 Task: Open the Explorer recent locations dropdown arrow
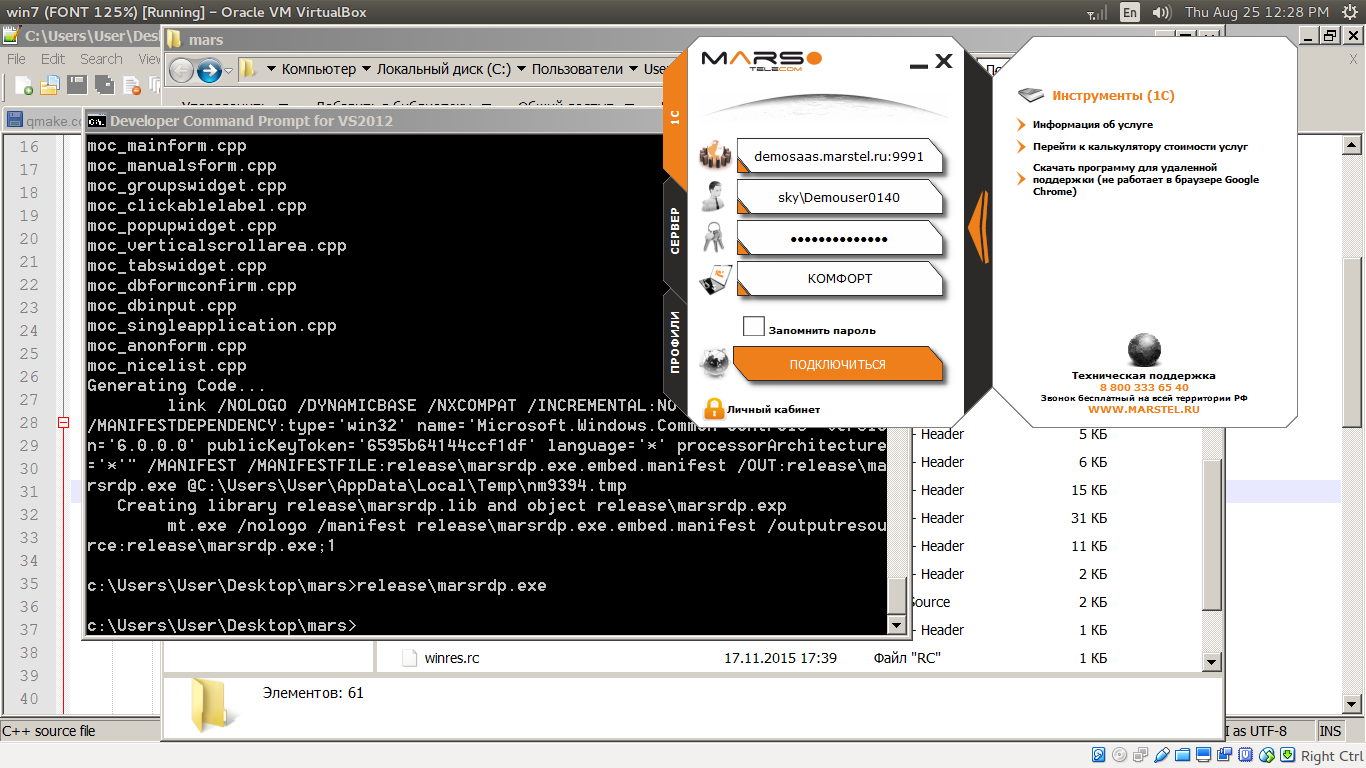pos(229,70)
